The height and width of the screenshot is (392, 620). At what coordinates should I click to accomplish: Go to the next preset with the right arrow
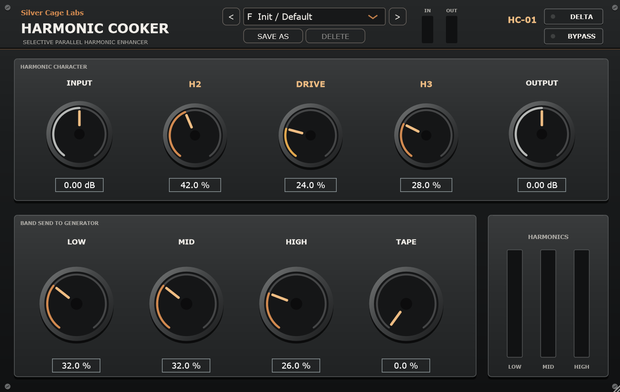click(397, 17)
